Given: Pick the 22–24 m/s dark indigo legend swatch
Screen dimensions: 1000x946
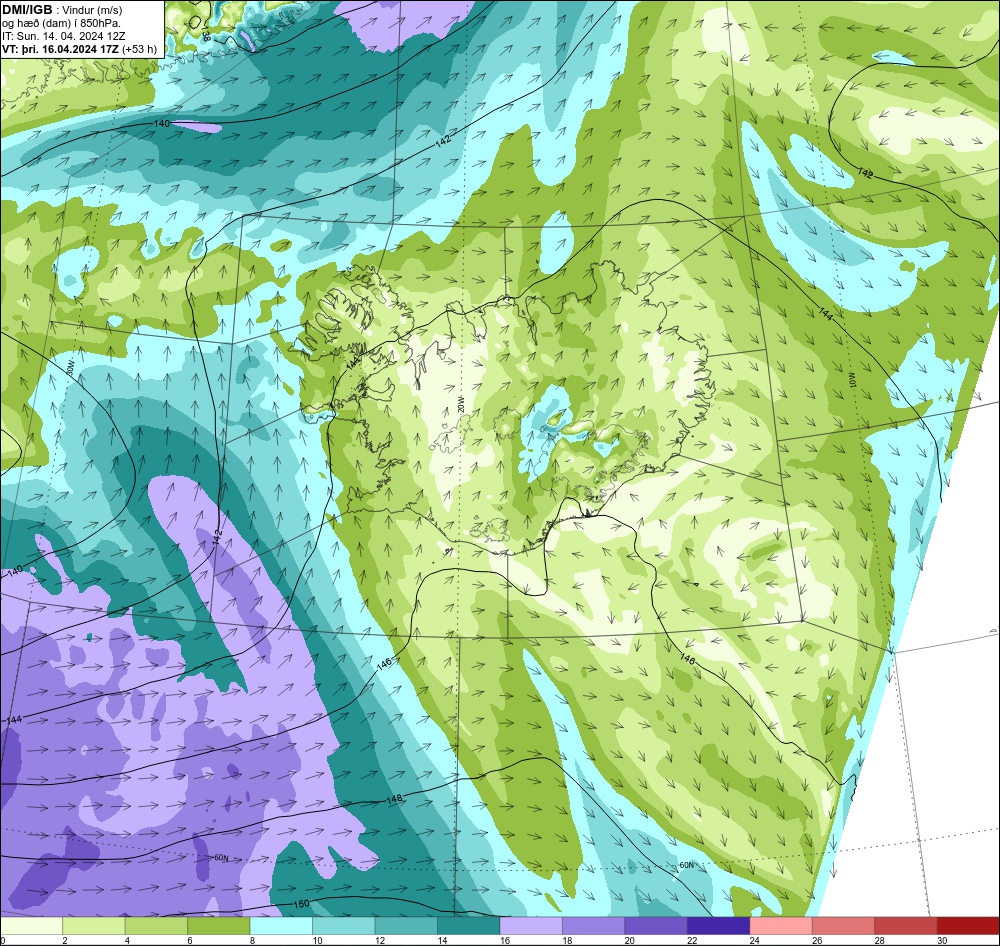Looking at the screenshot, I should [x=719, y=926].
